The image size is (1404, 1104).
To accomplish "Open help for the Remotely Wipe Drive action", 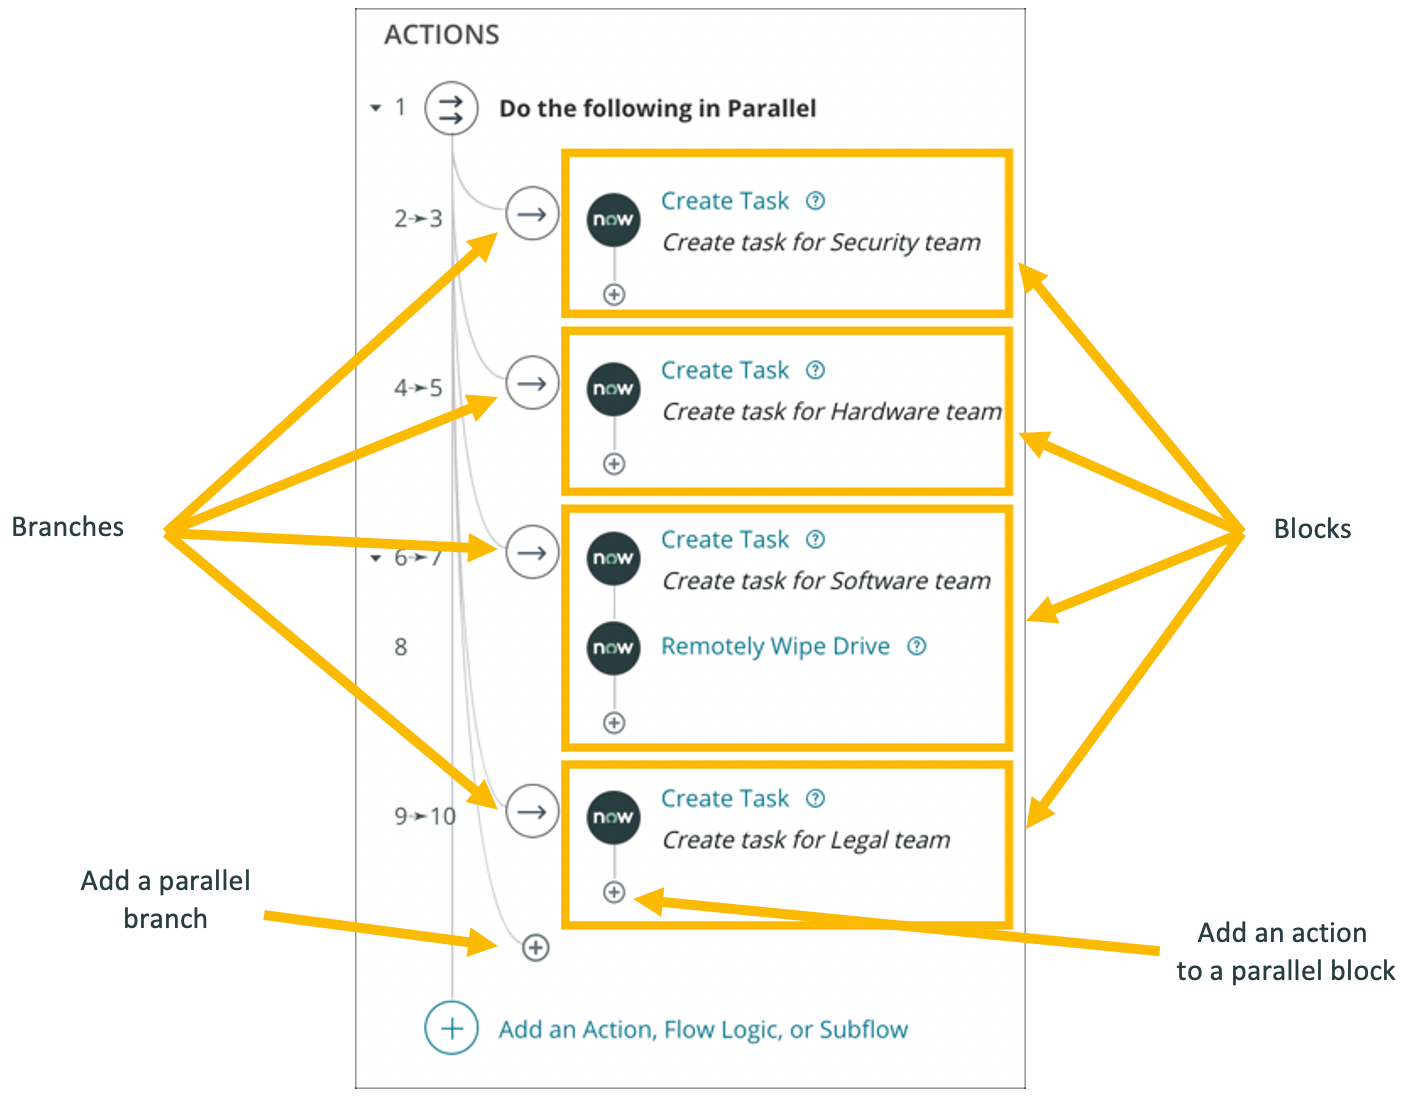I will tap(917, 647).
